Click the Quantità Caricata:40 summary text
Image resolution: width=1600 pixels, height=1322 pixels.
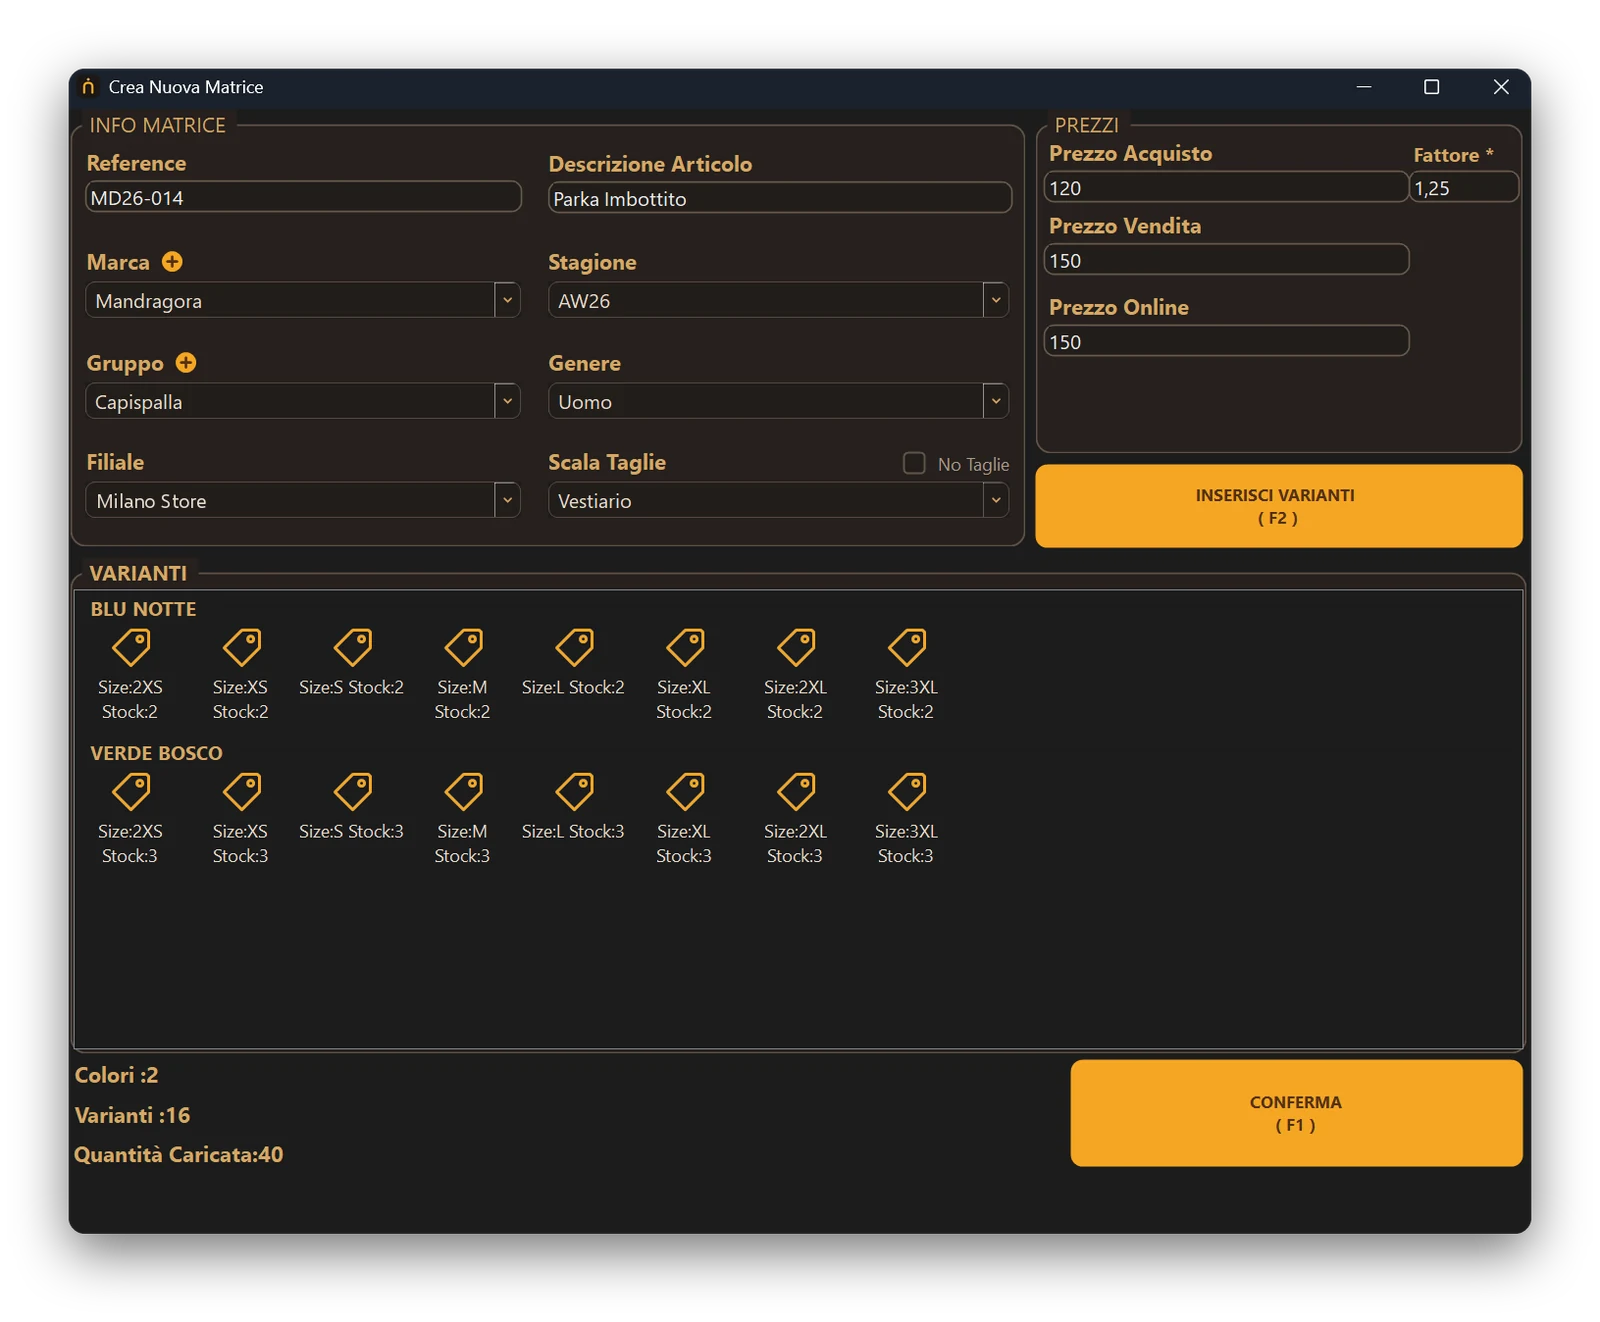(179, 1155)
